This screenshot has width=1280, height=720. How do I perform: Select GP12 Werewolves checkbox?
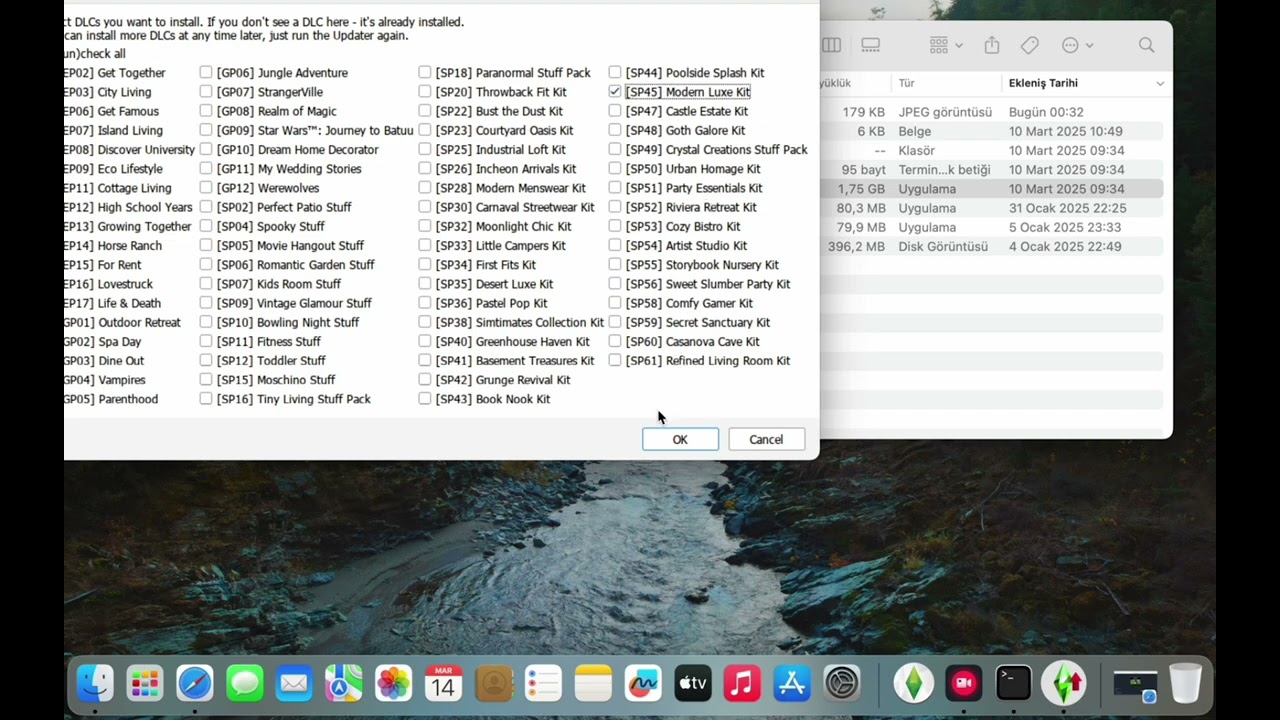(206, 187)
